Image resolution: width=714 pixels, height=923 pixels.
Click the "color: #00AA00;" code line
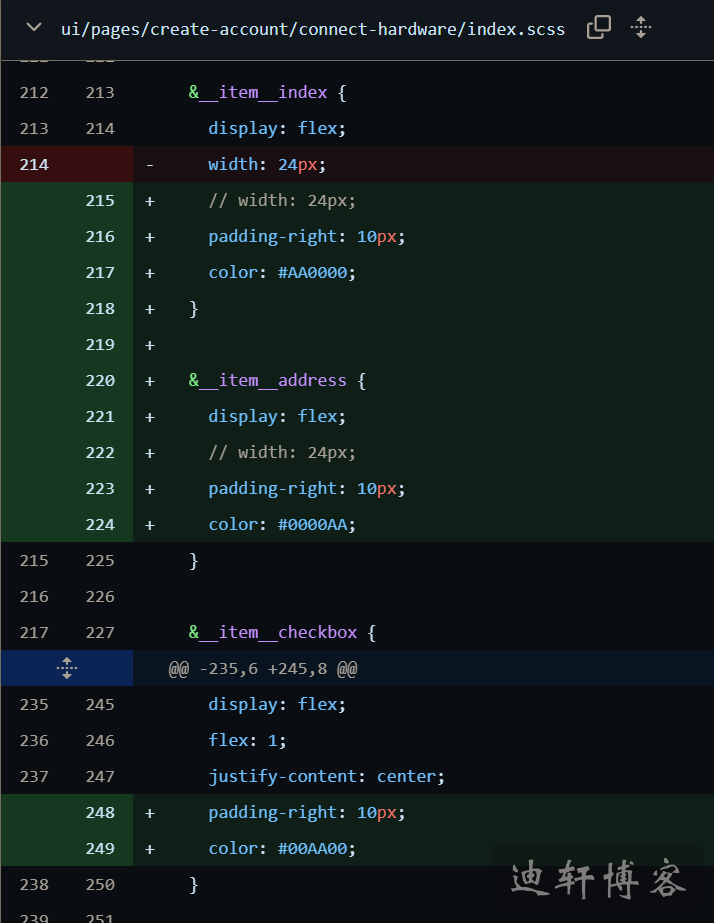coord(282,848)
